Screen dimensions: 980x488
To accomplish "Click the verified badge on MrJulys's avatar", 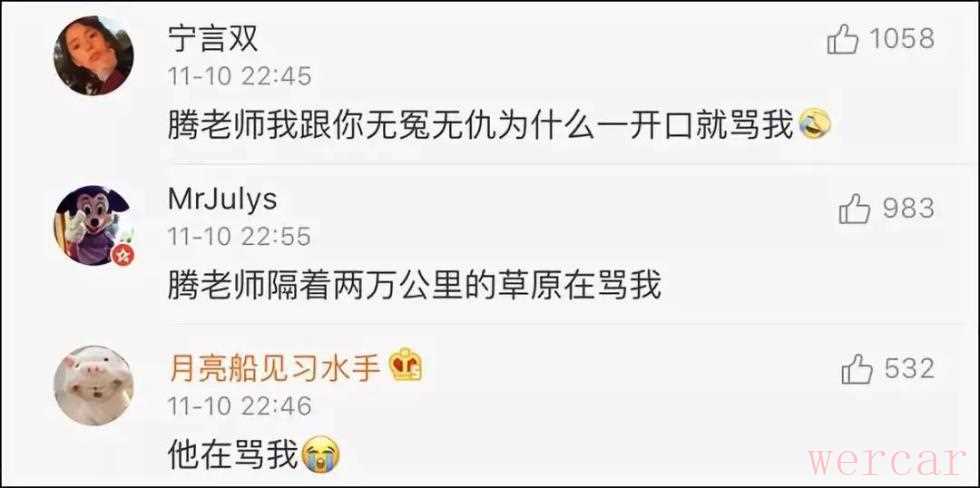I will pos(122,254).
